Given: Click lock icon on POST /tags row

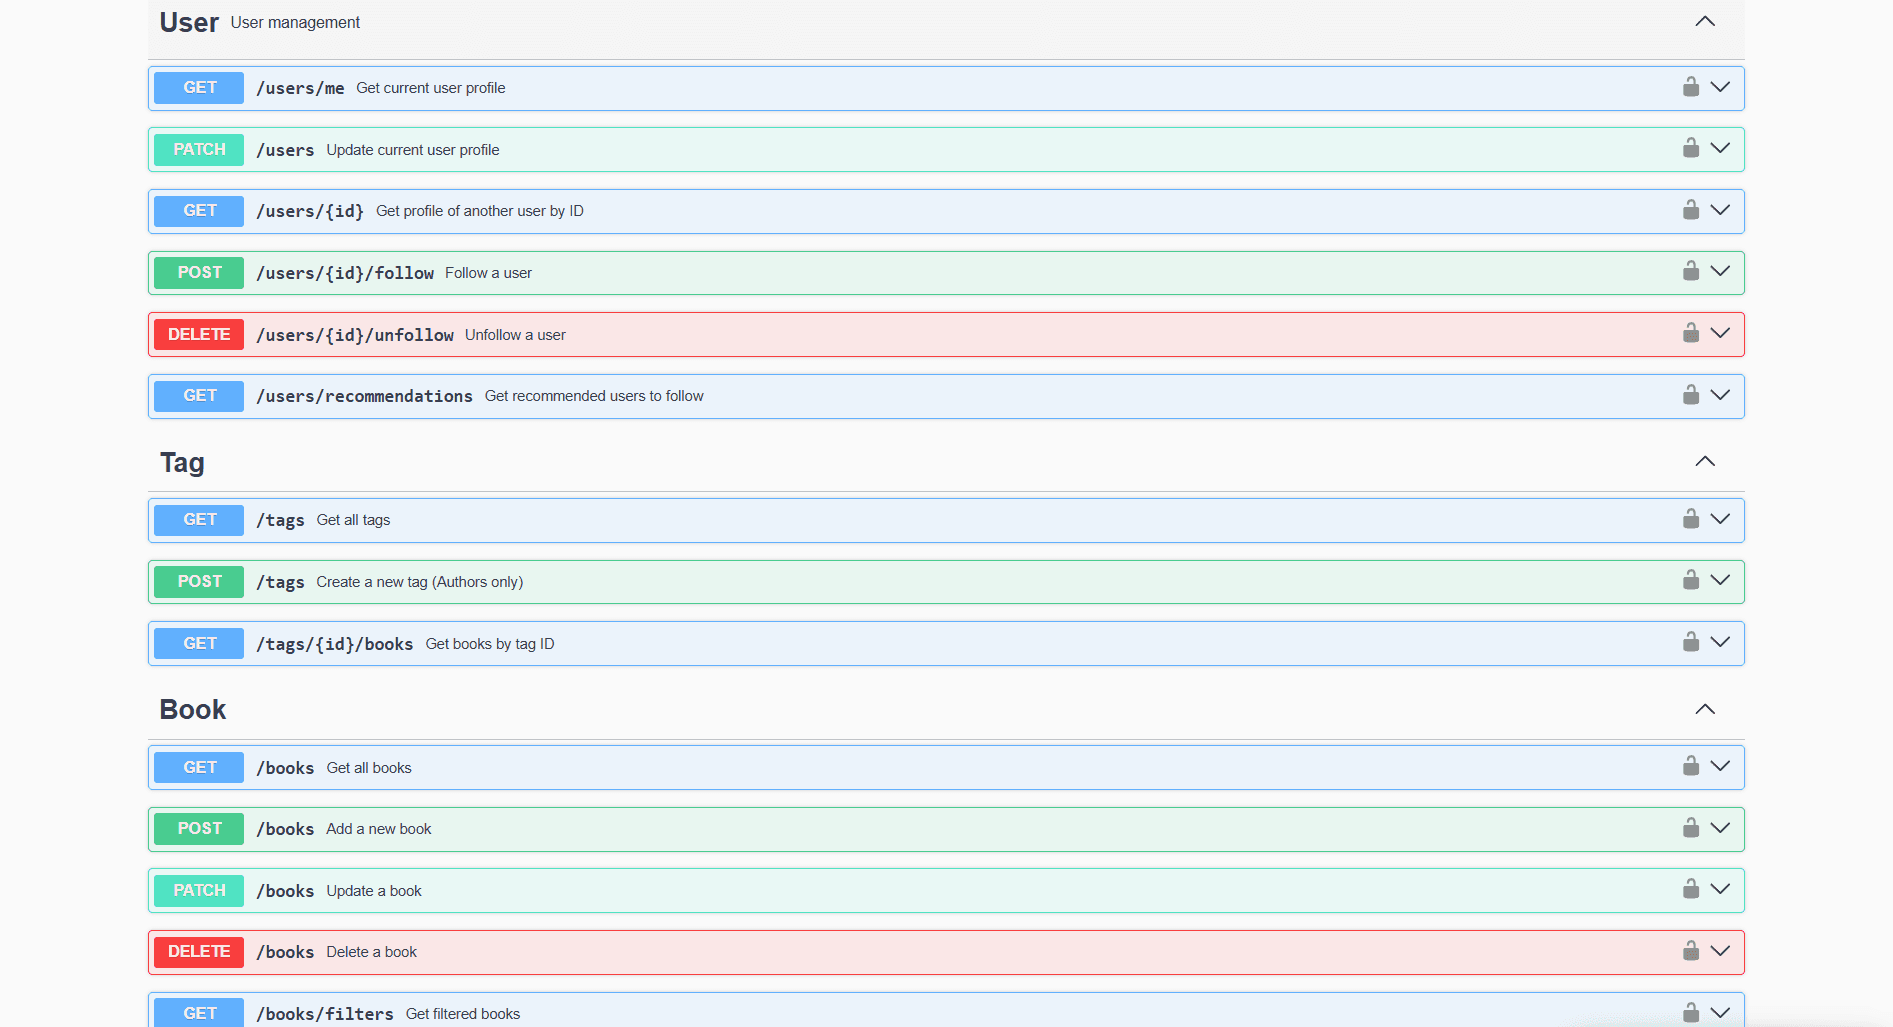Looking at the screenshot, I should [x=1690, y=580].
